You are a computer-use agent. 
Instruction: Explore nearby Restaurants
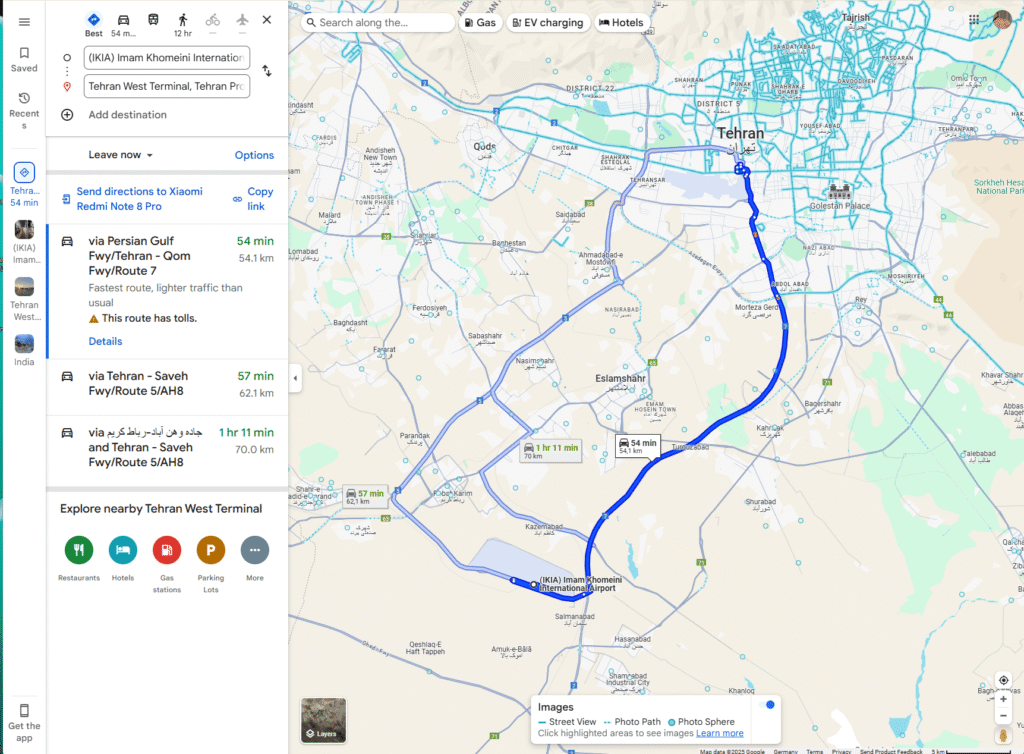click(x=79, y=550)
